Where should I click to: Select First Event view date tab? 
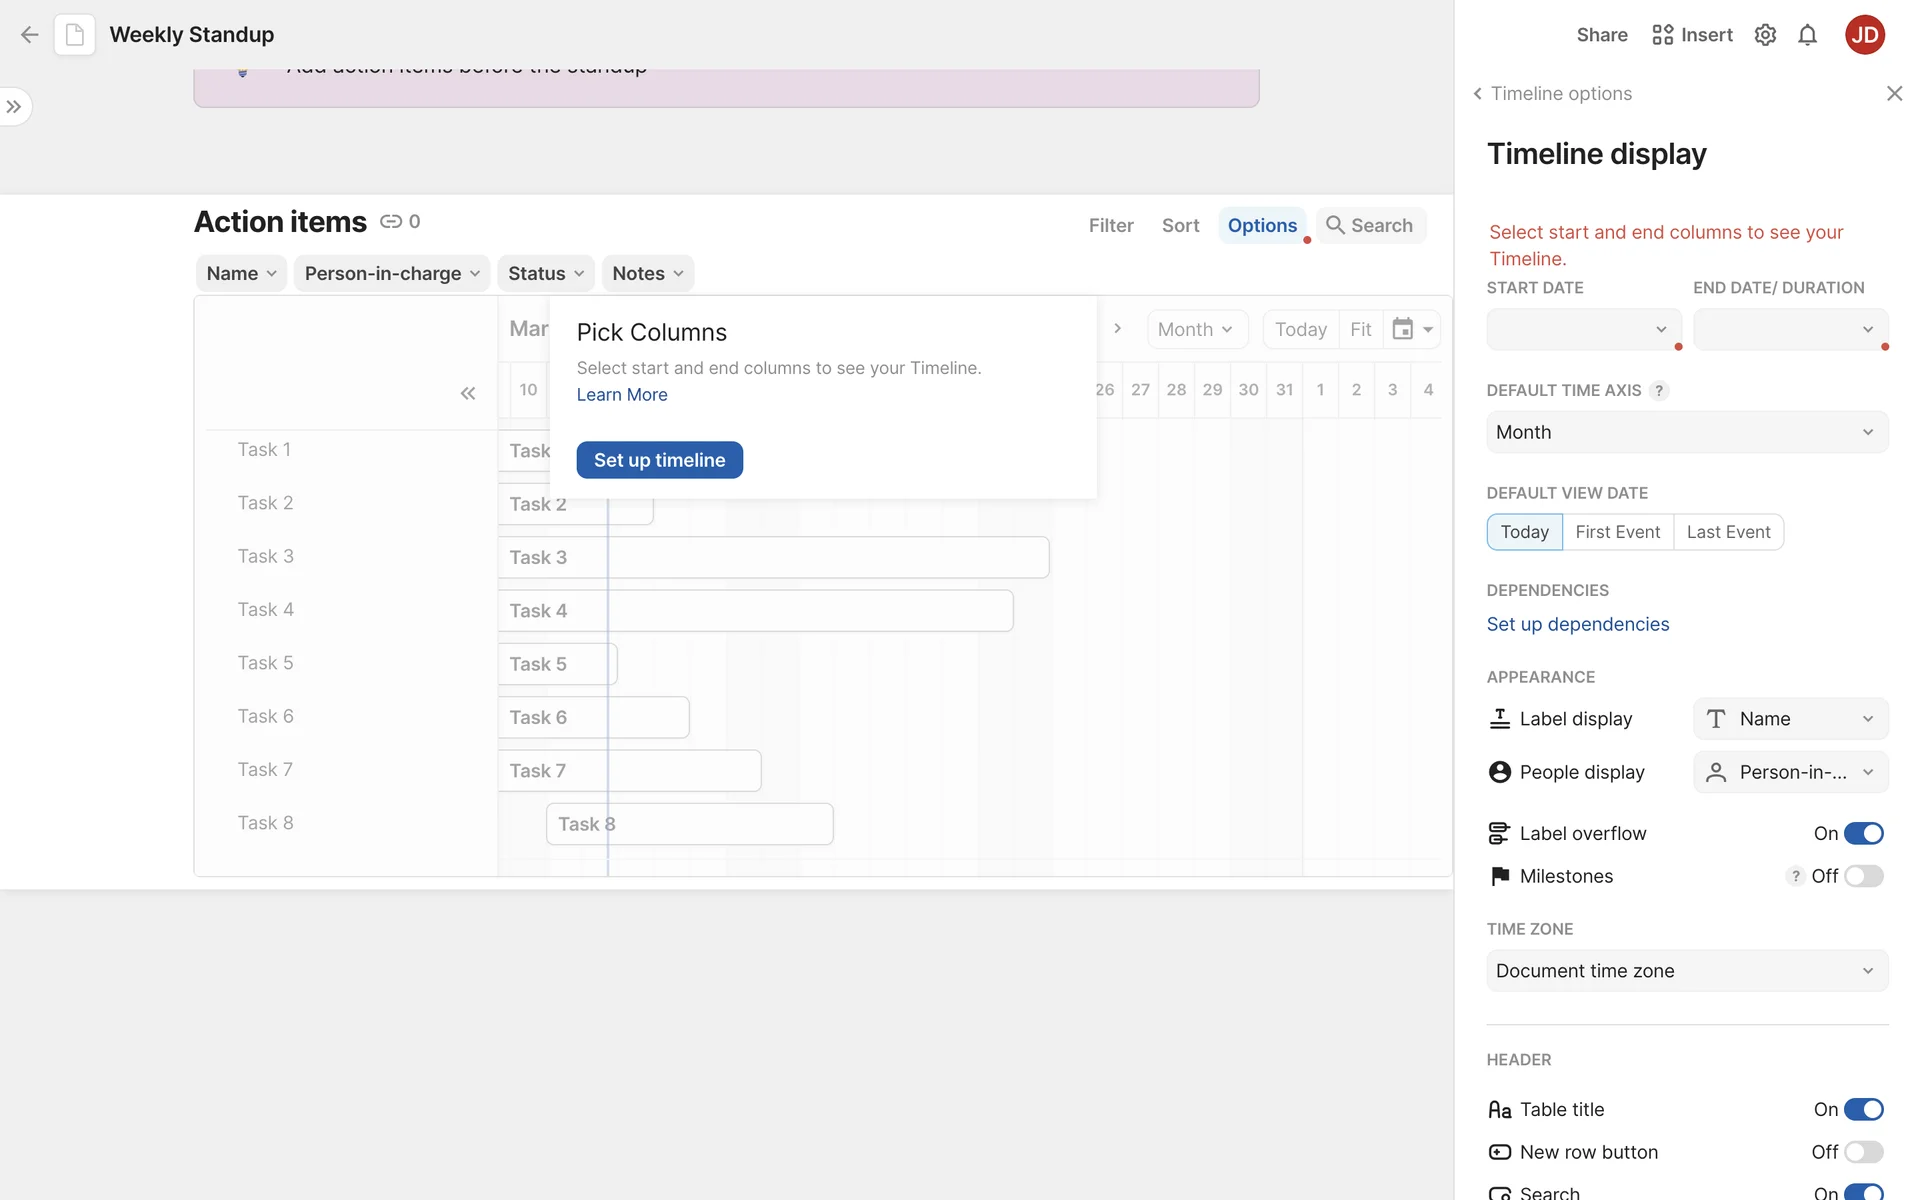(x=1617, y=532)
